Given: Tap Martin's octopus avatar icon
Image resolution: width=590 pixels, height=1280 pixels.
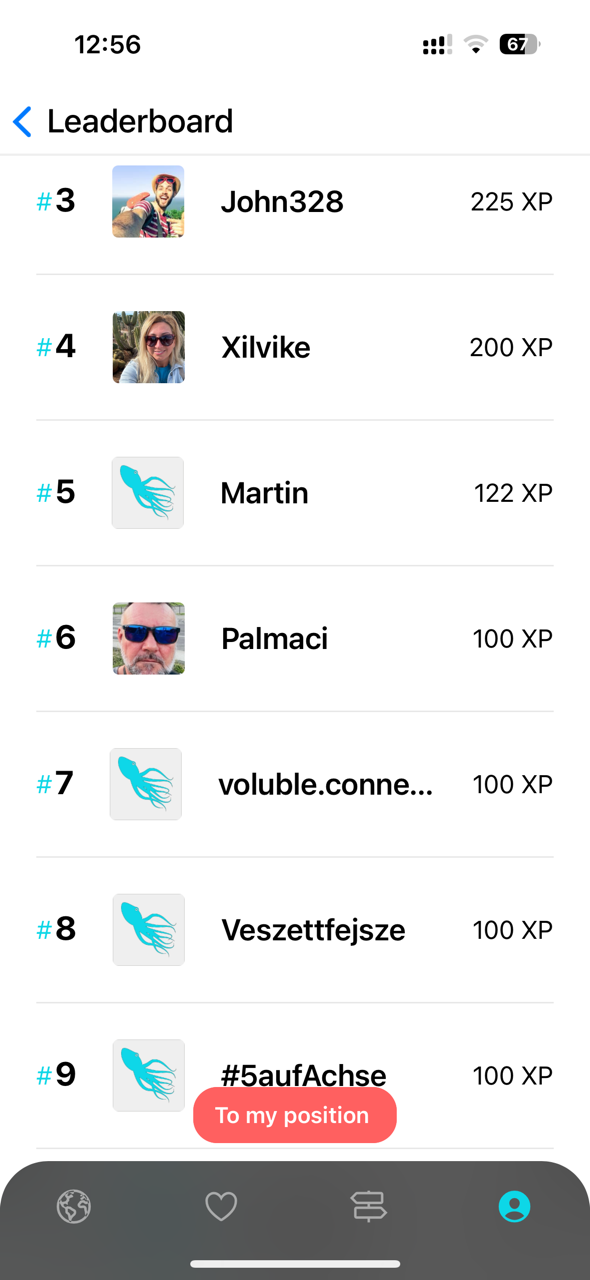Looking at the screenshot, I should click(x=148, y=493).
